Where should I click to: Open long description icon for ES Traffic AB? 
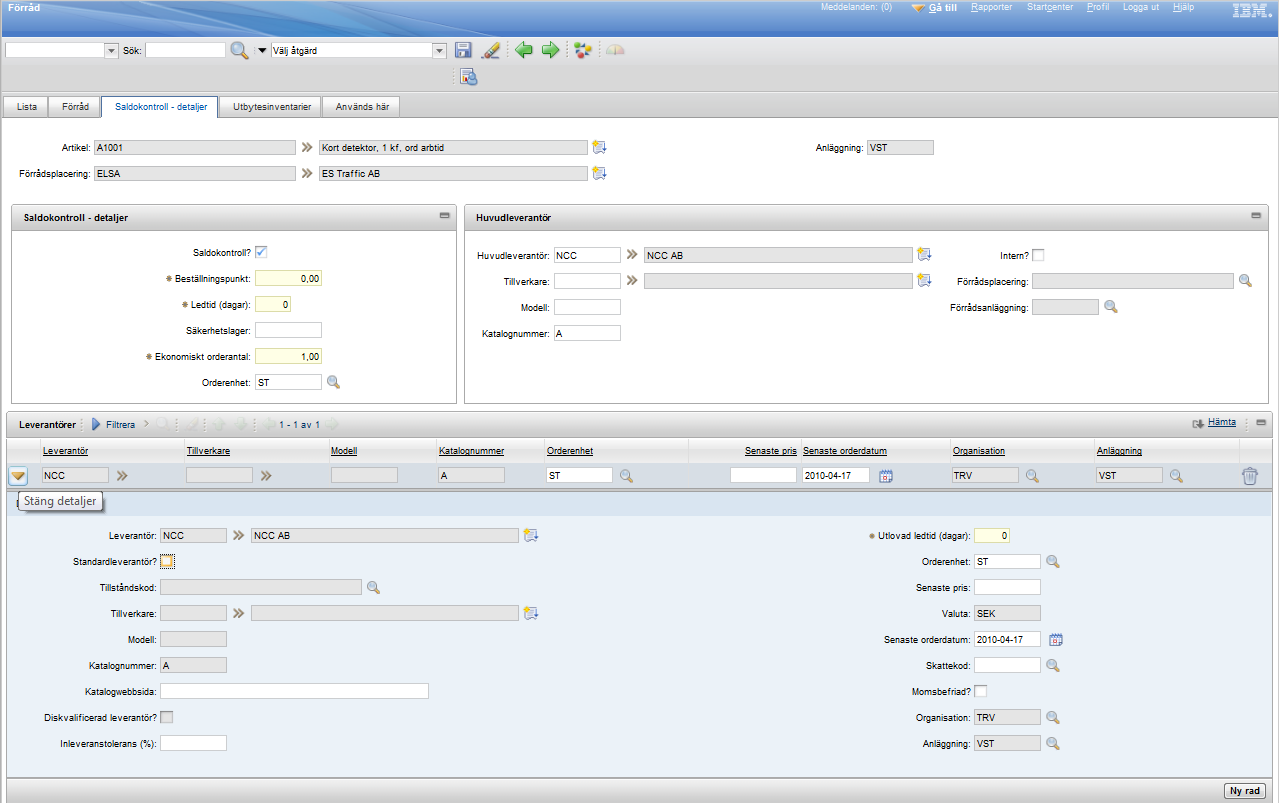point(599,173)
